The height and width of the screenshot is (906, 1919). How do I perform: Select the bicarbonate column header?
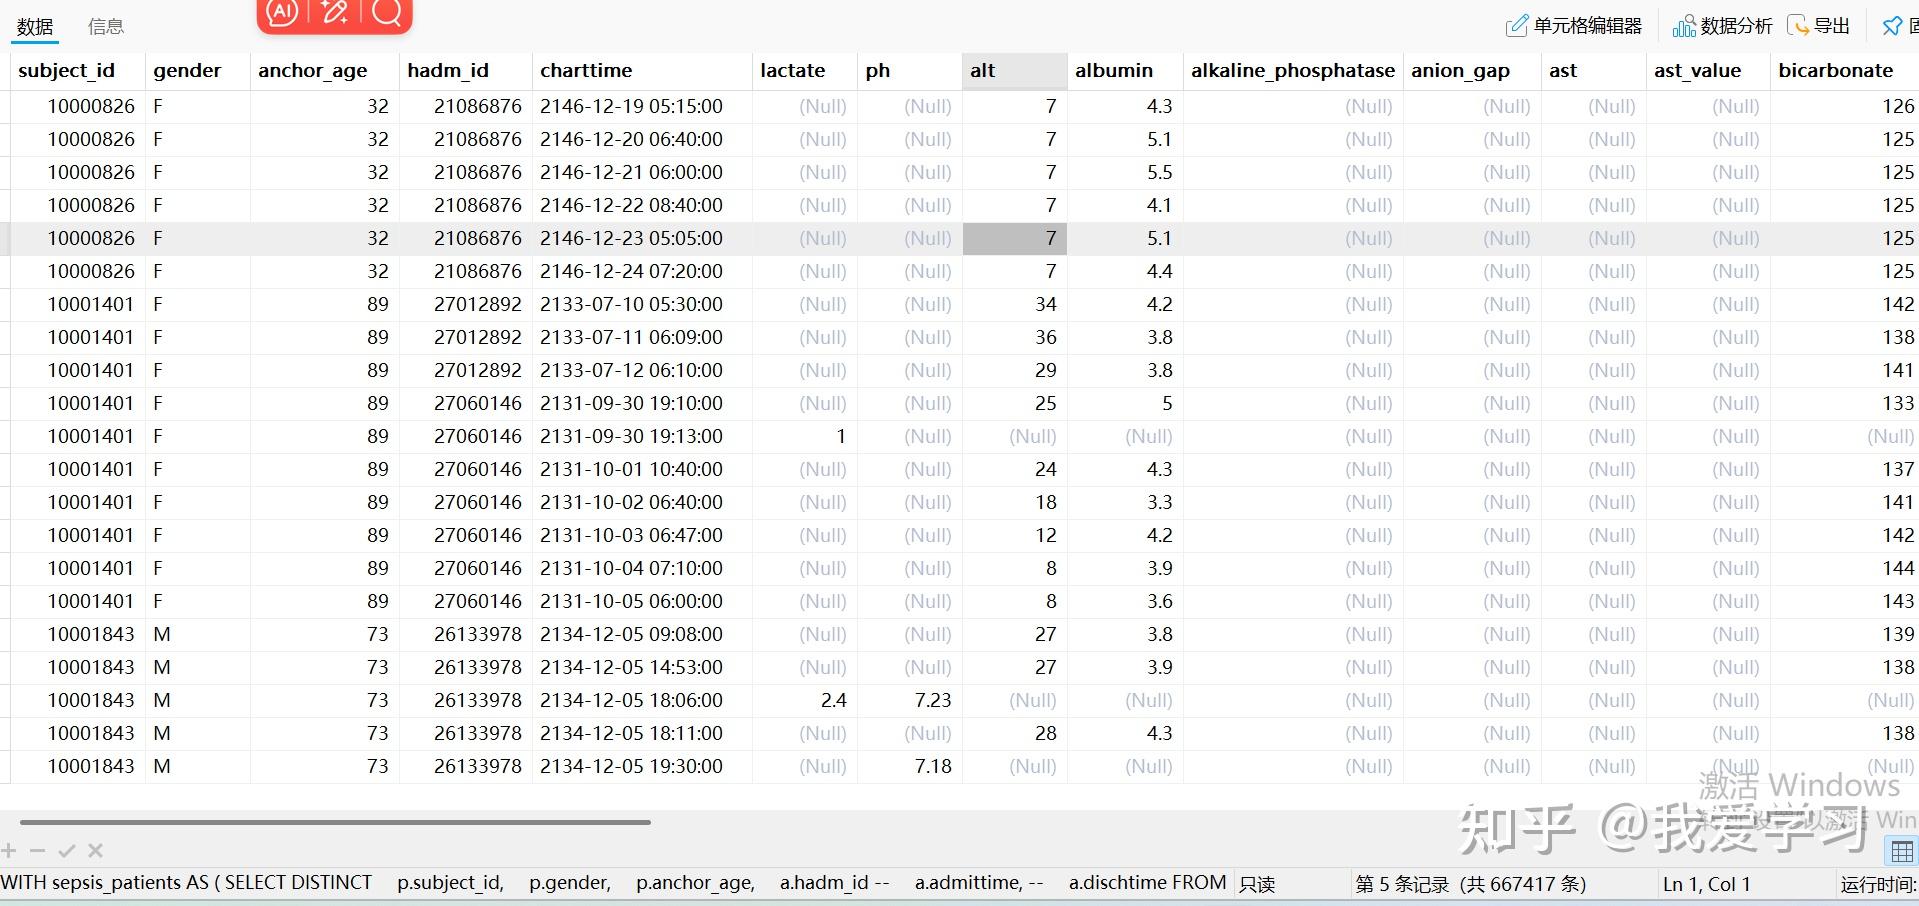[x=1844, y=71]
